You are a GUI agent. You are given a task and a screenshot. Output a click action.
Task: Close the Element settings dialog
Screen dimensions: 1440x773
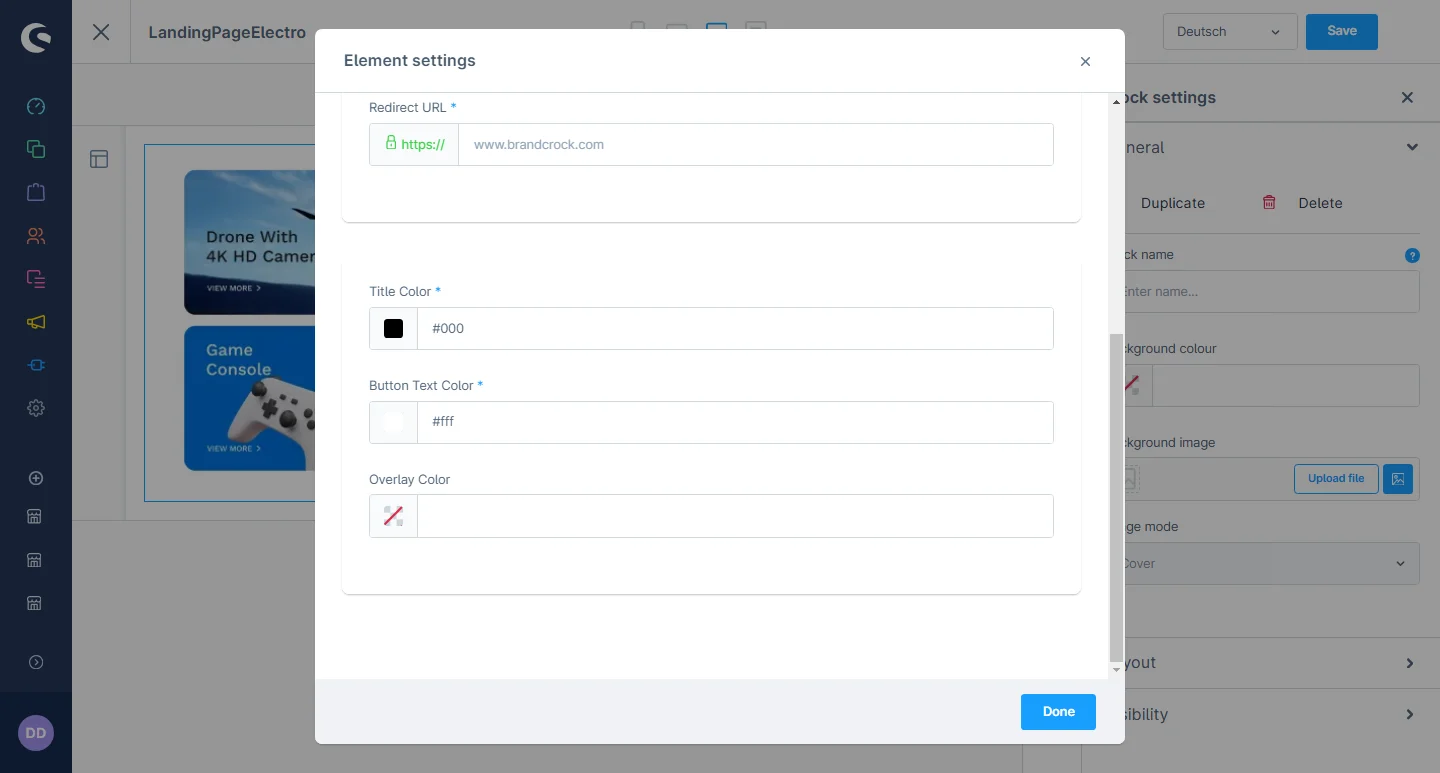click(1085, 62)
